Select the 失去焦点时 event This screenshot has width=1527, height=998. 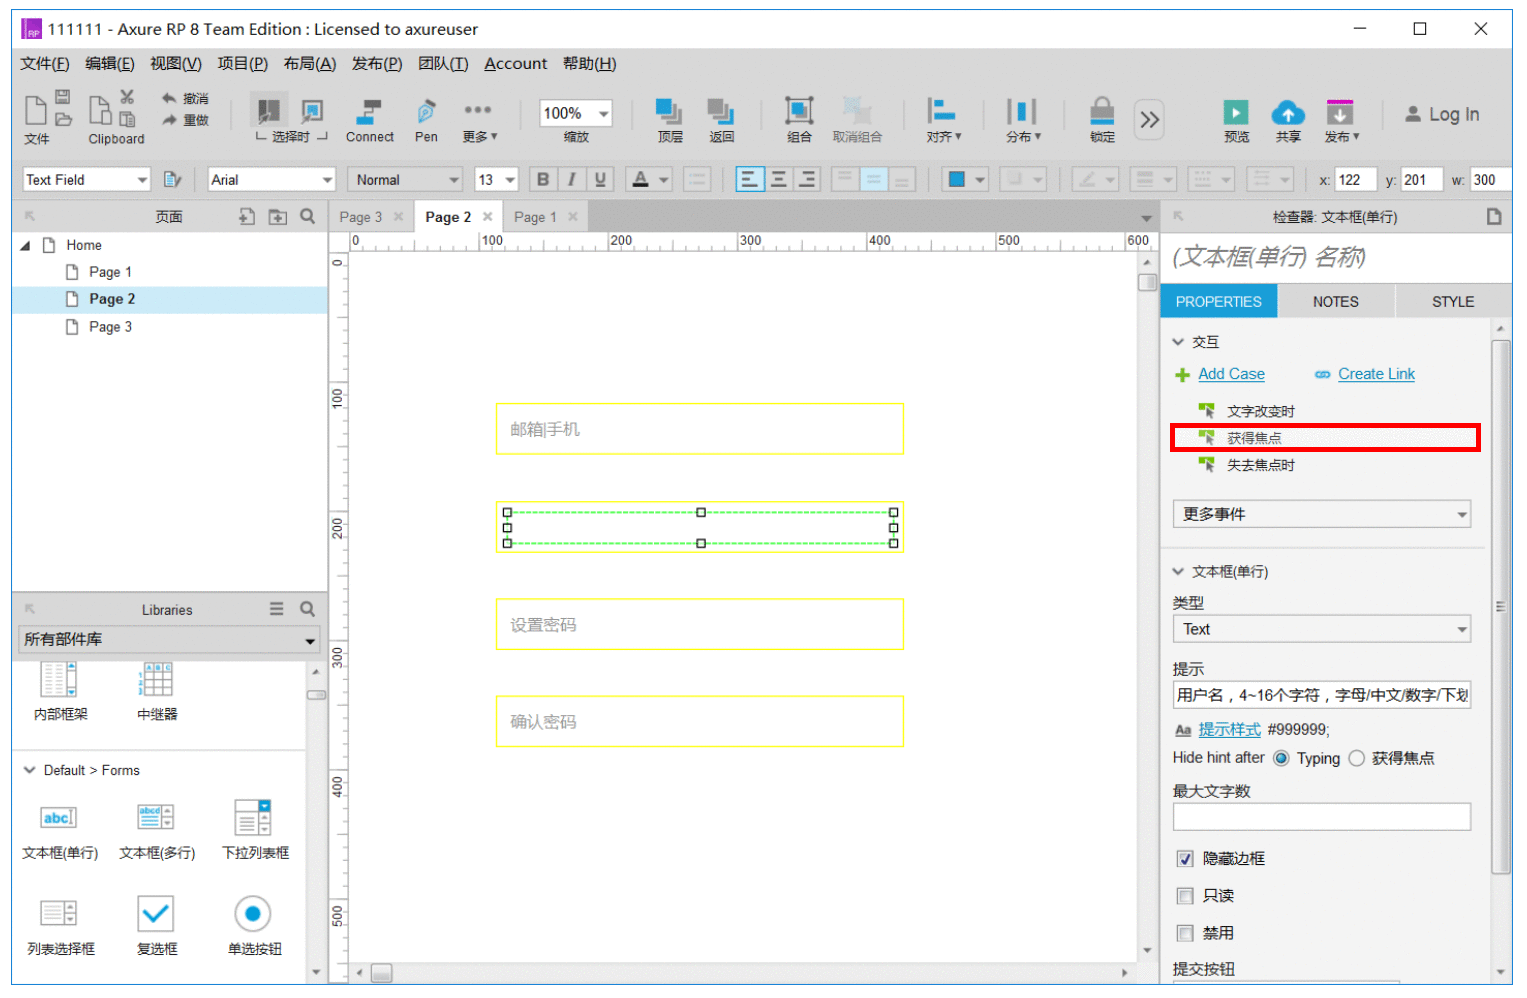pos(1261,465)
